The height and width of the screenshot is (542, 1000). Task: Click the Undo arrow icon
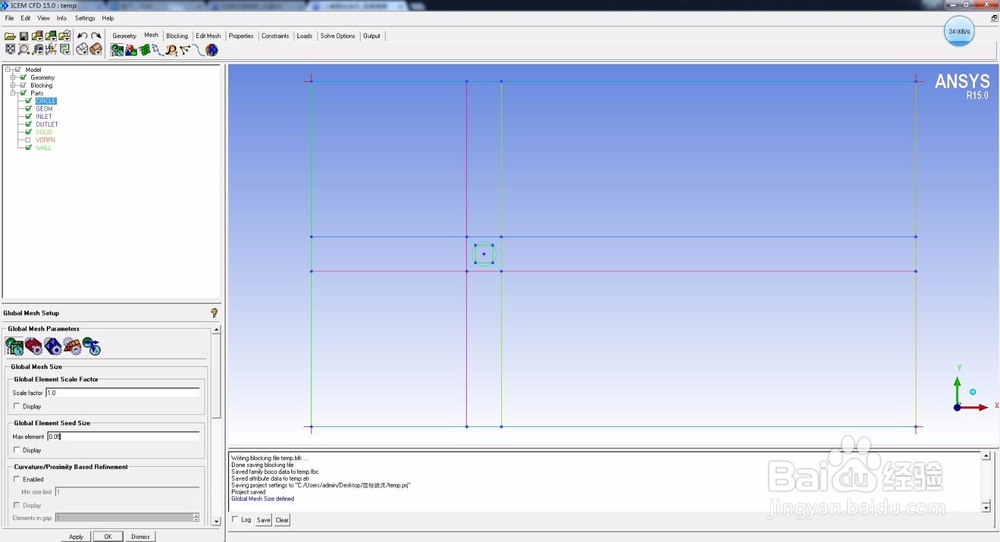tap(82, 36)
